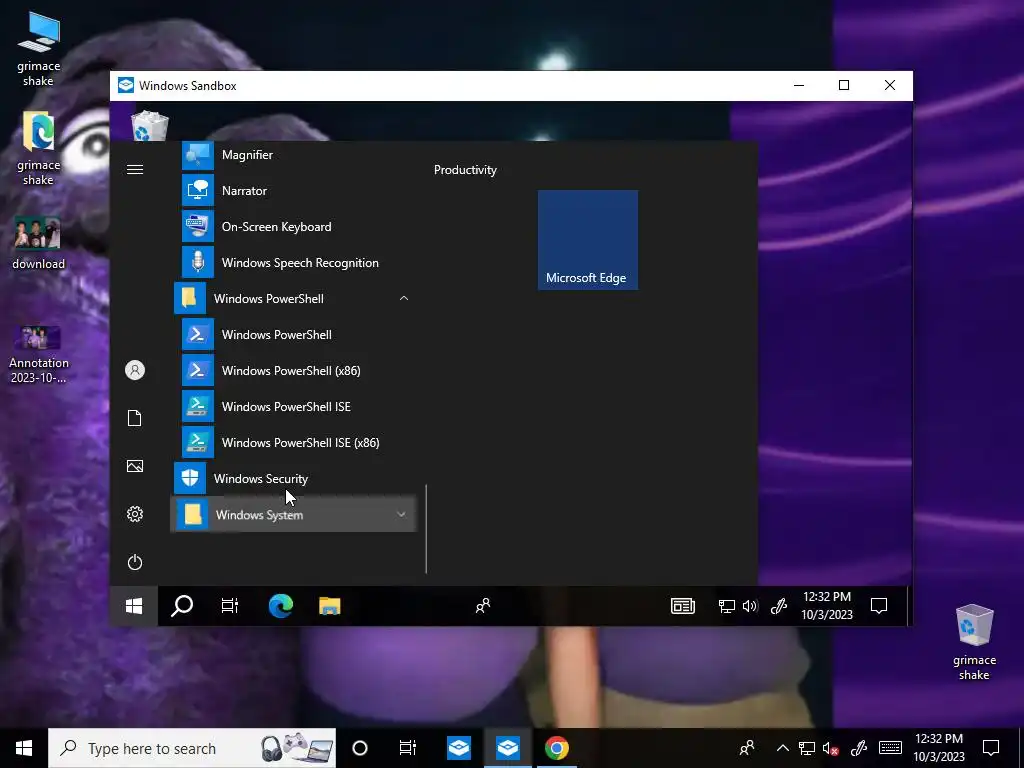Open Cortana circle on host taskbar
1024x768 pixels.
click(360, 748)
